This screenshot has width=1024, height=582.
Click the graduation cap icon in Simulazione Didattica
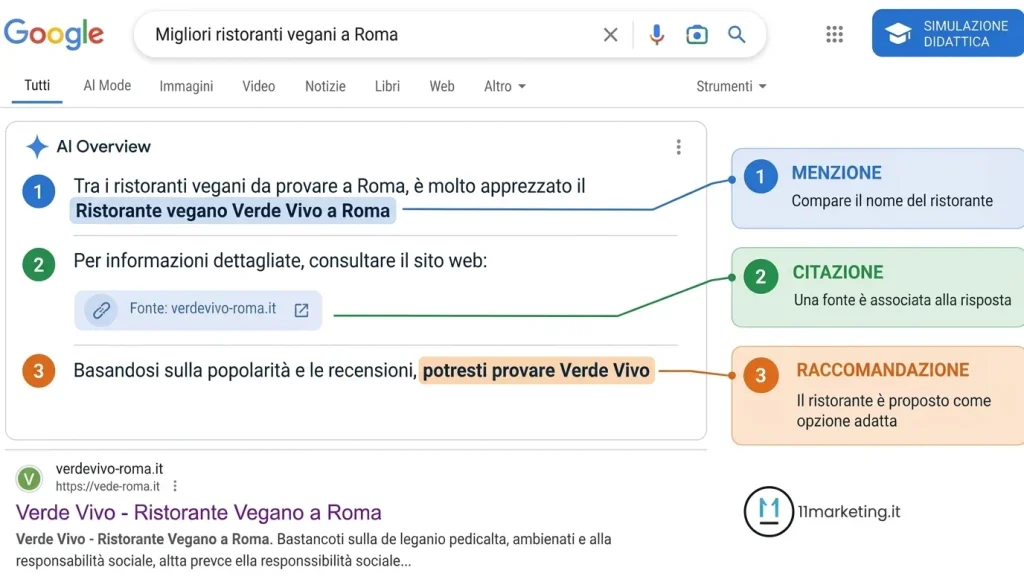tap(898, 33)
